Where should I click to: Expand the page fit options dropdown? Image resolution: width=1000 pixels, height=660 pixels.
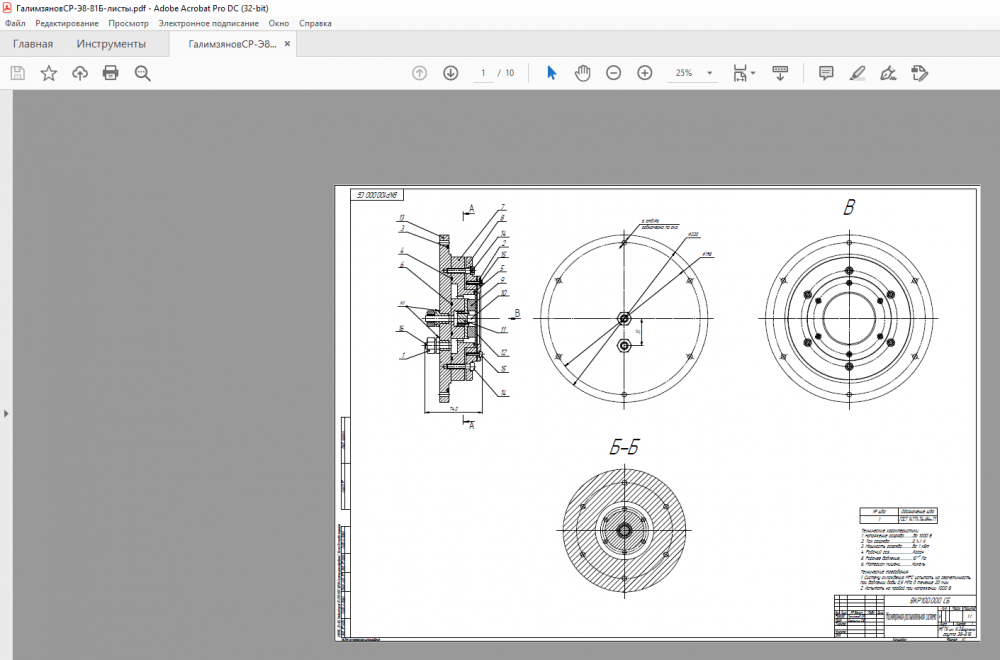coord(753,73)
